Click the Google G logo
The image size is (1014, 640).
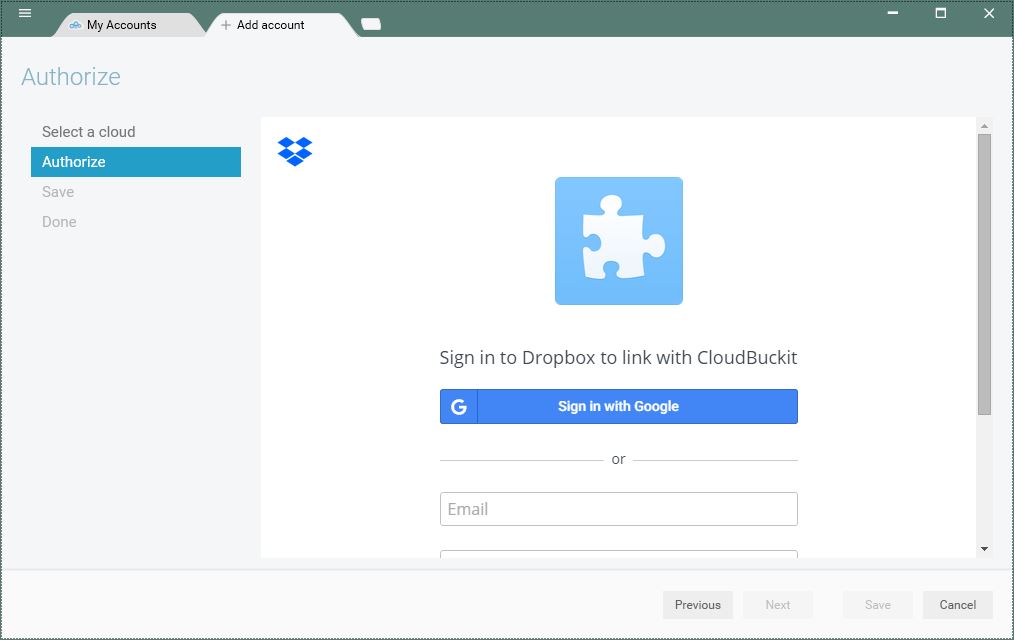pyautogui.click(x=458, y=407)
